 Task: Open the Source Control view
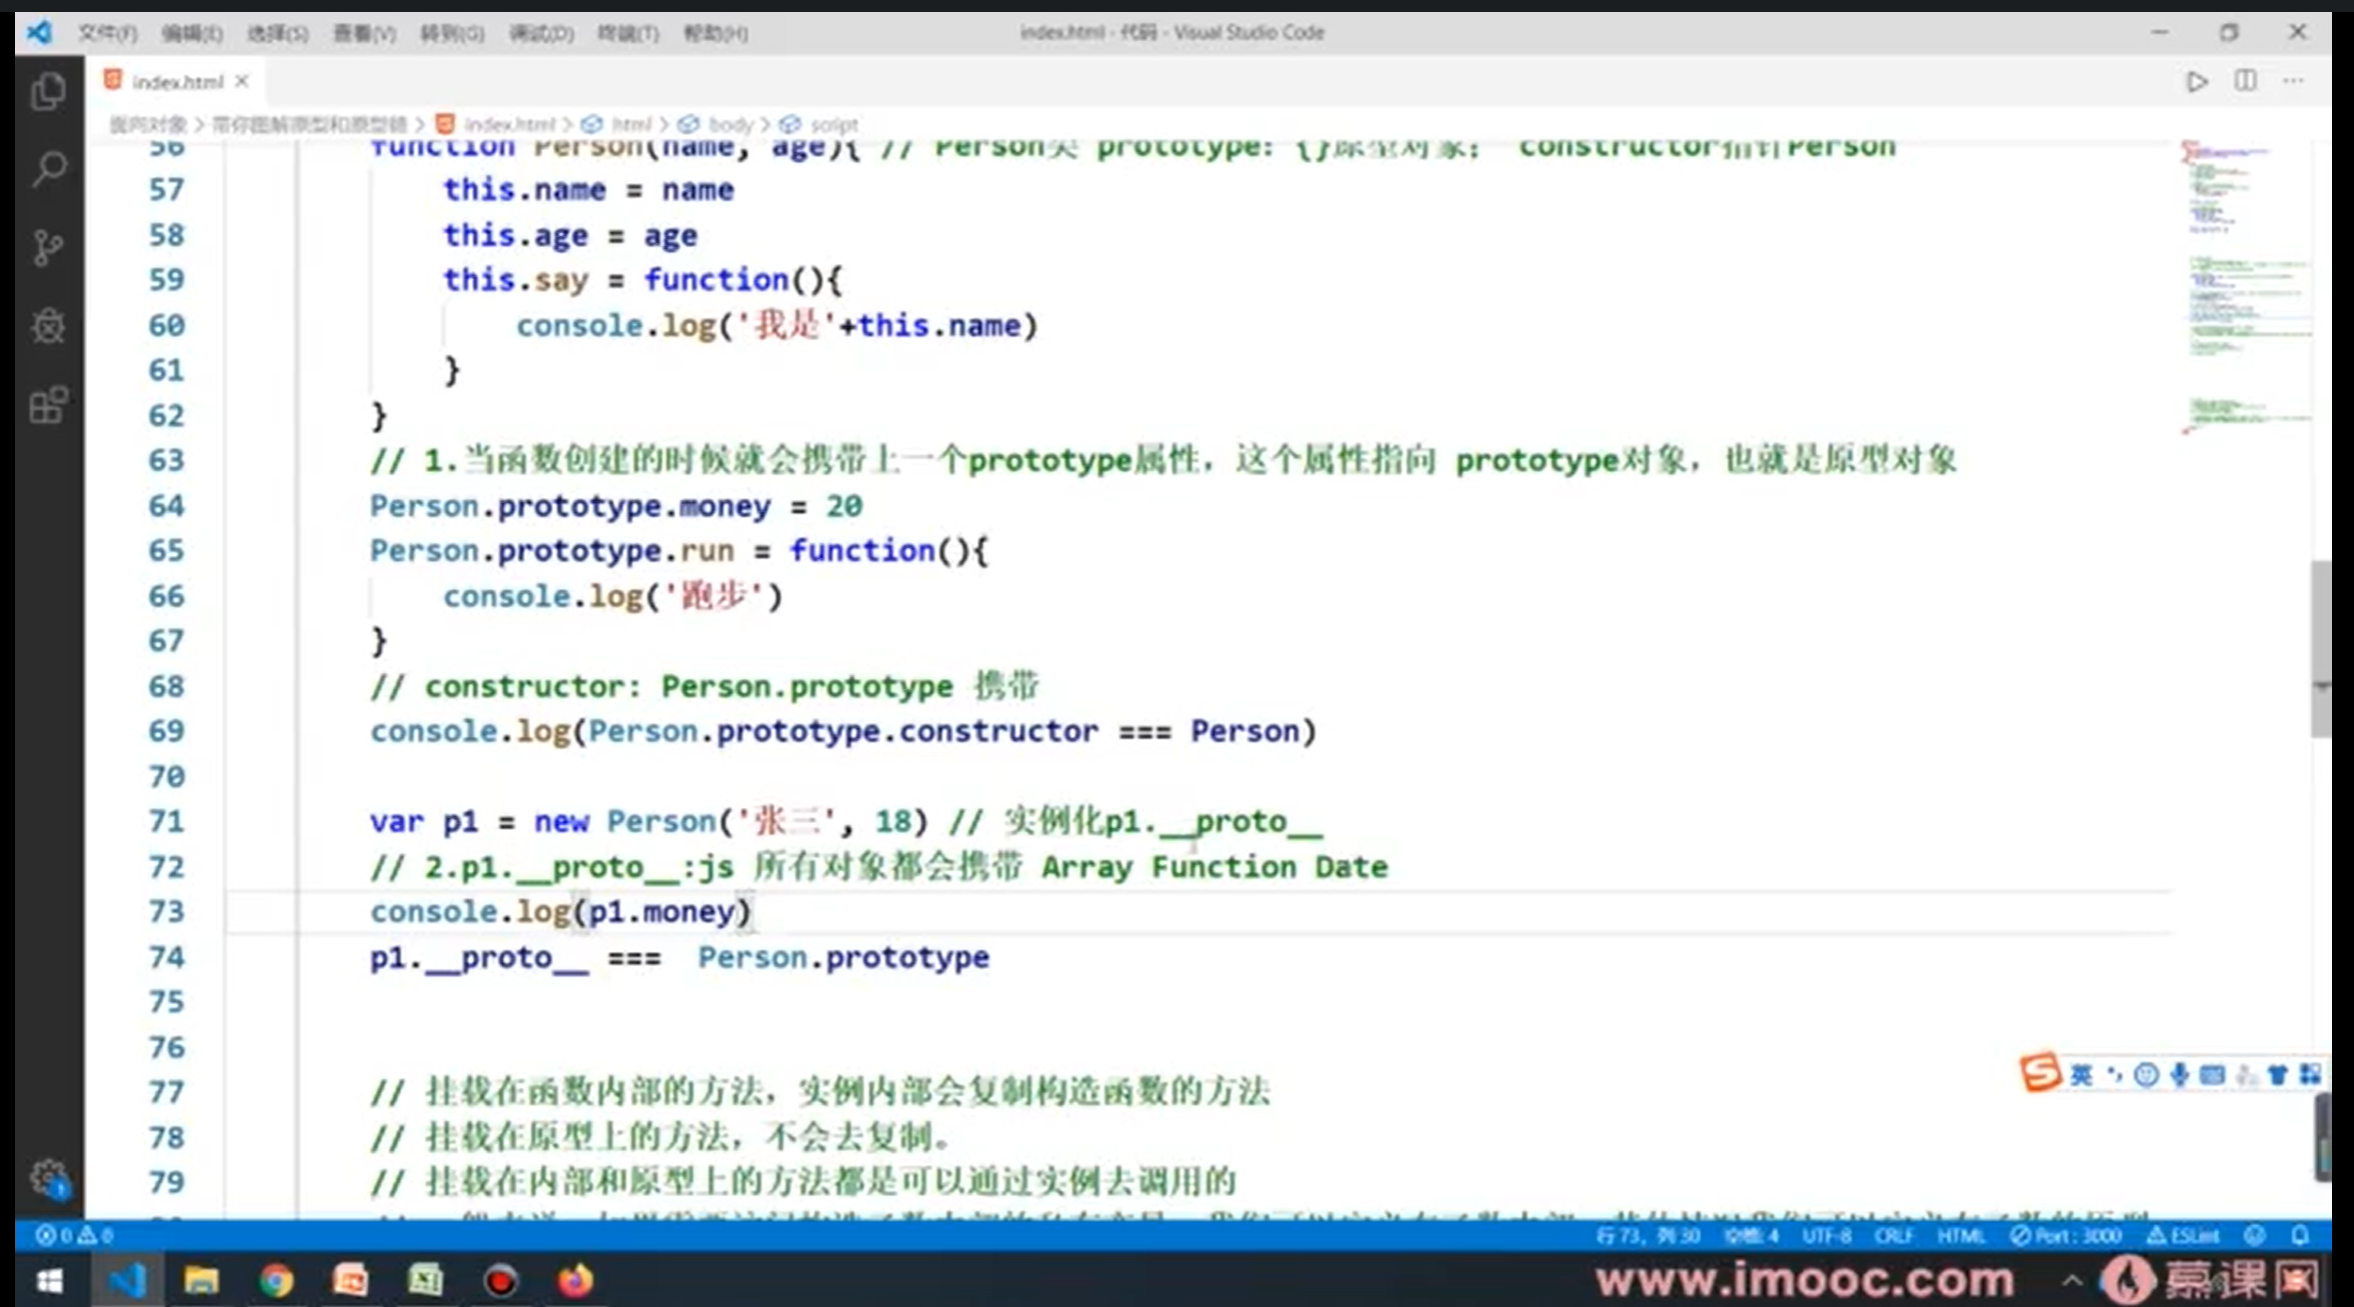[48, 247]
